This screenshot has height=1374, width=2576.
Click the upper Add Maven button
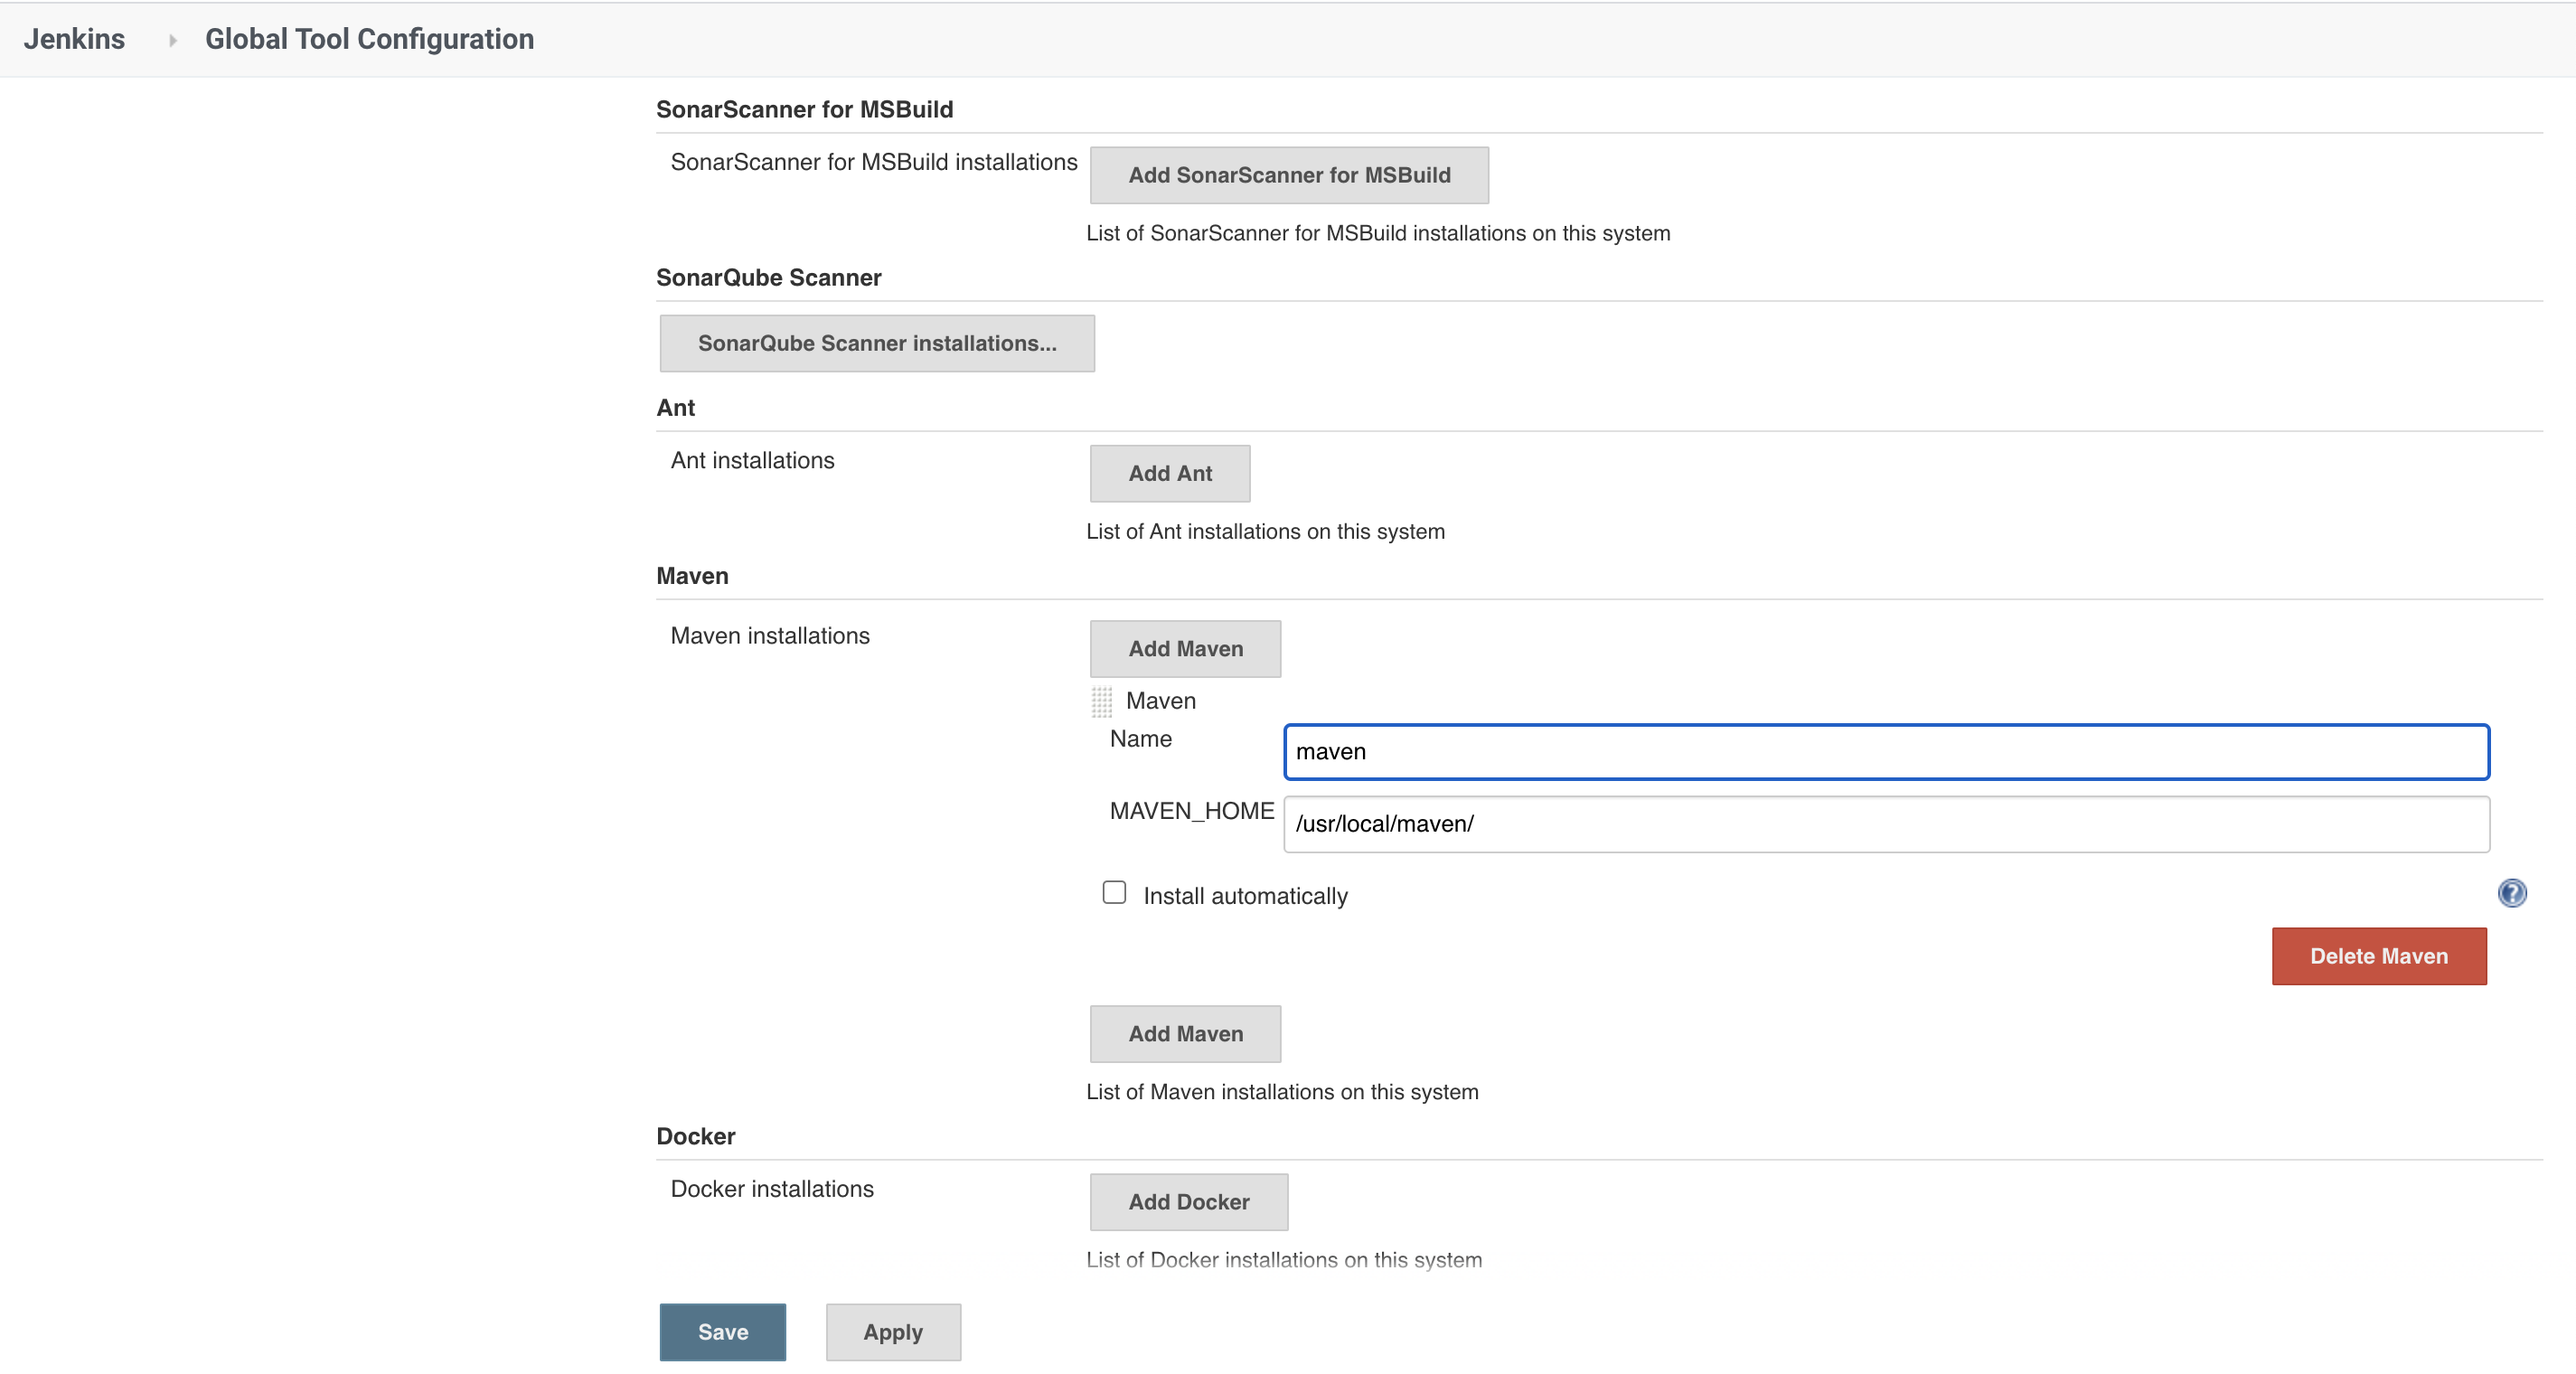tap(1185, 648)
